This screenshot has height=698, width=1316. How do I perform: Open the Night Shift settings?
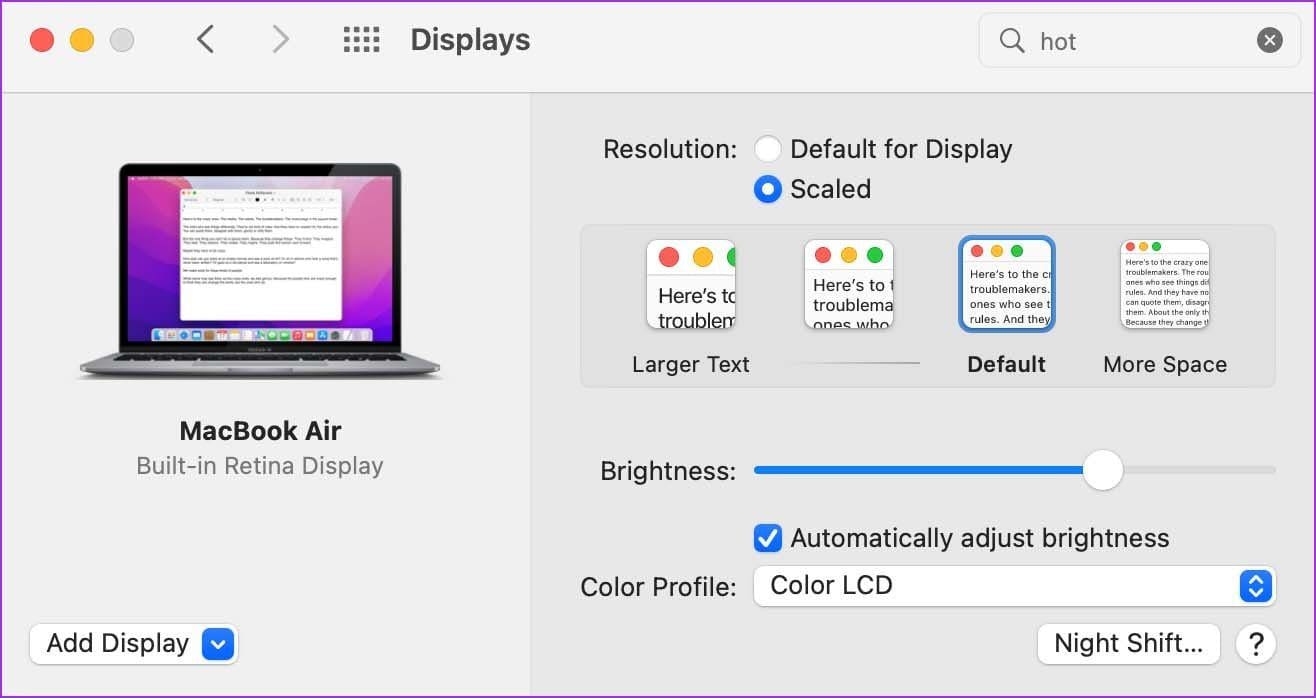click(x=1129, y=644)
